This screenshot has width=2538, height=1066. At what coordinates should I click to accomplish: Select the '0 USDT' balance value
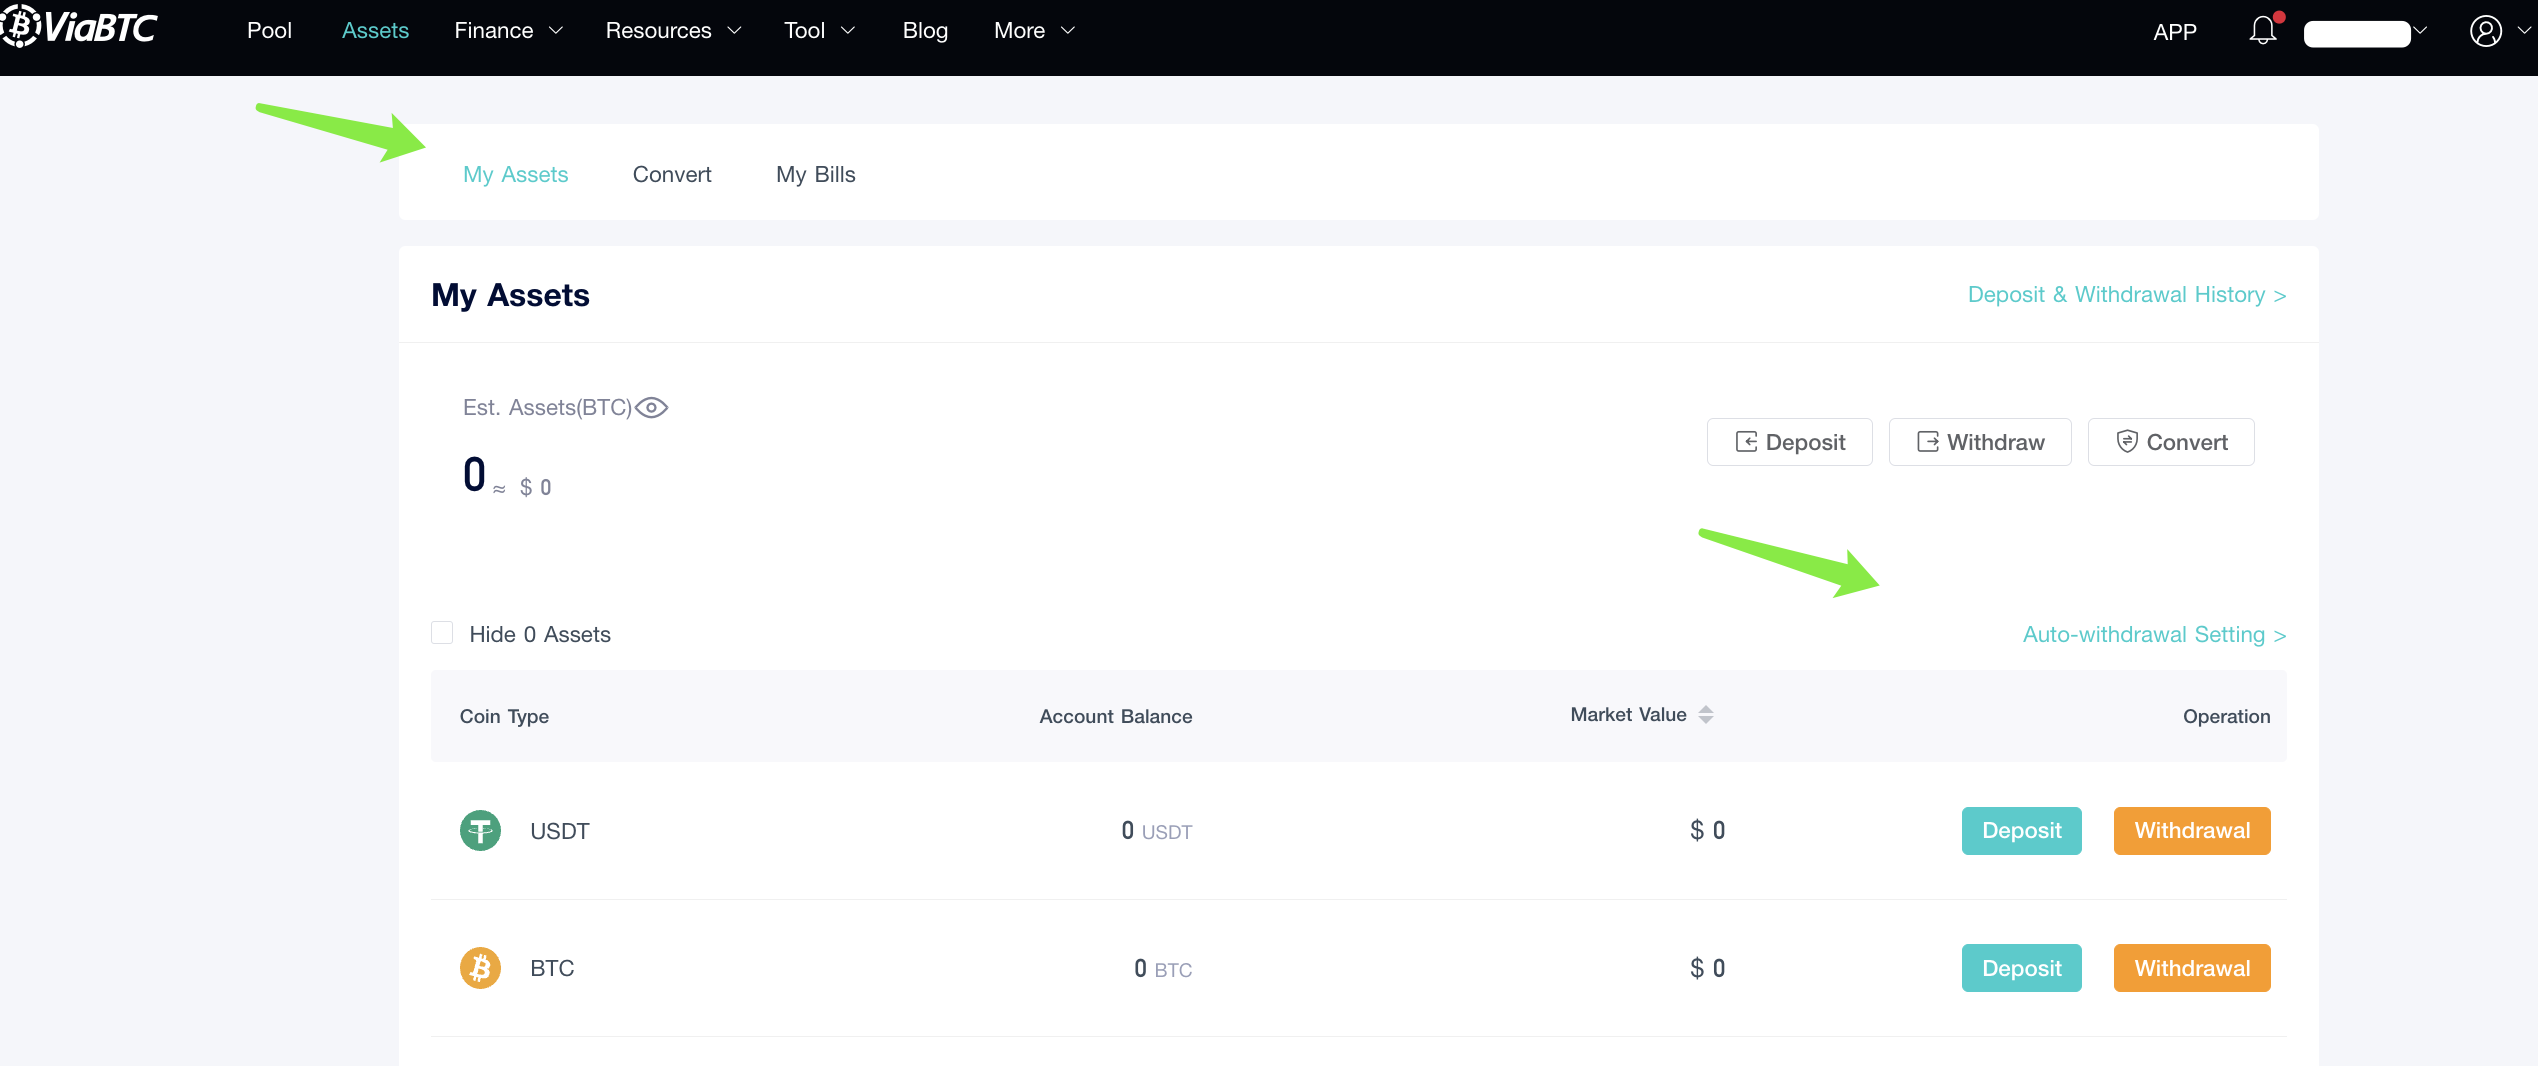[1157, 831]
